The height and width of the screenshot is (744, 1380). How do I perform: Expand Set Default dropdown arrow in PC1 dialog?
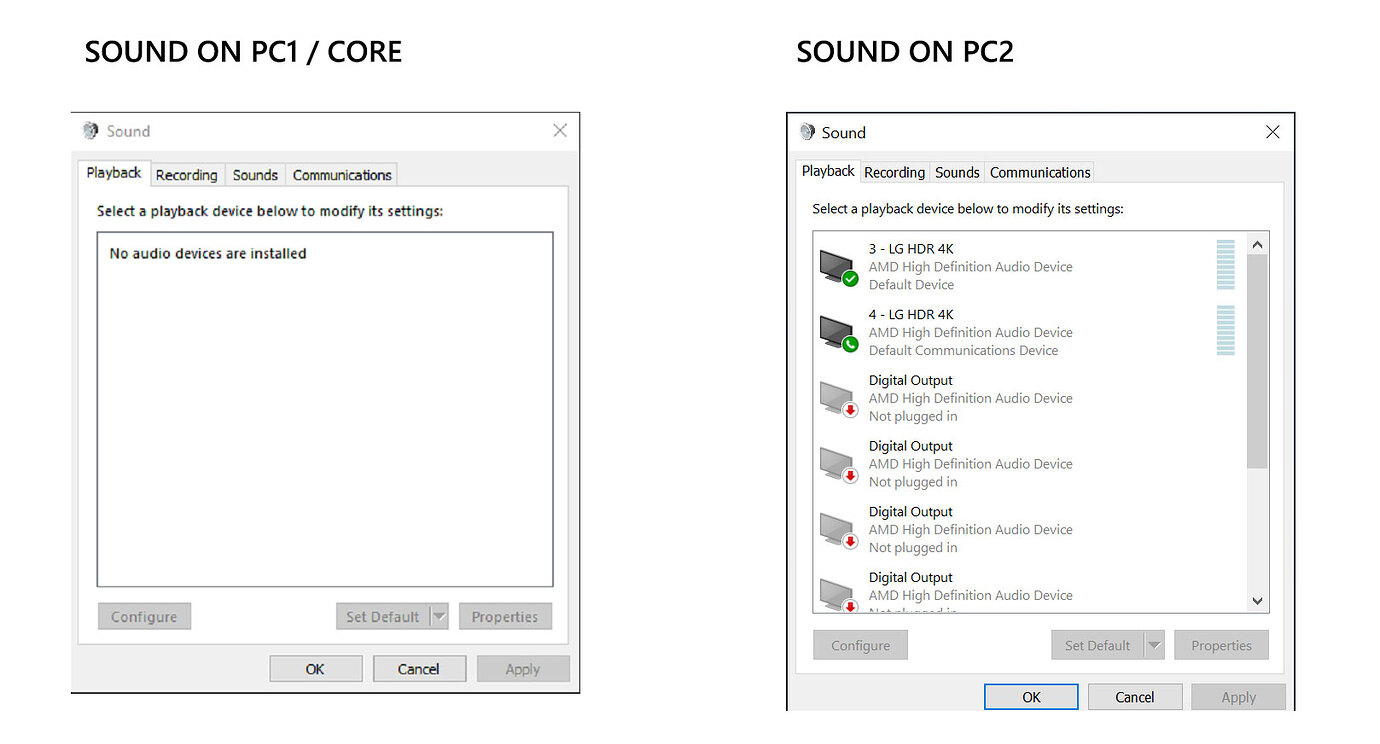click(439, 617)
